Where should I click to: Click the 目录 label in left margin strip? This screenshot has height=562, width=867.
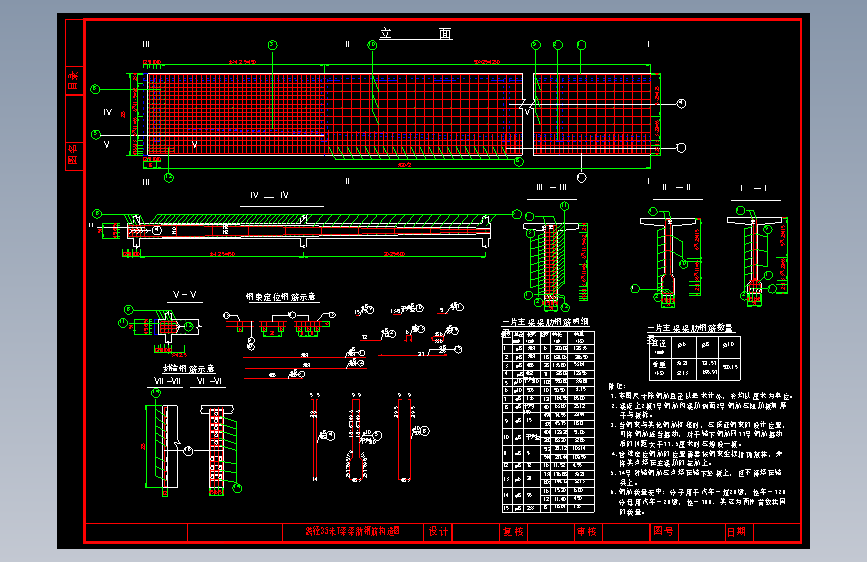pos(74,81)
